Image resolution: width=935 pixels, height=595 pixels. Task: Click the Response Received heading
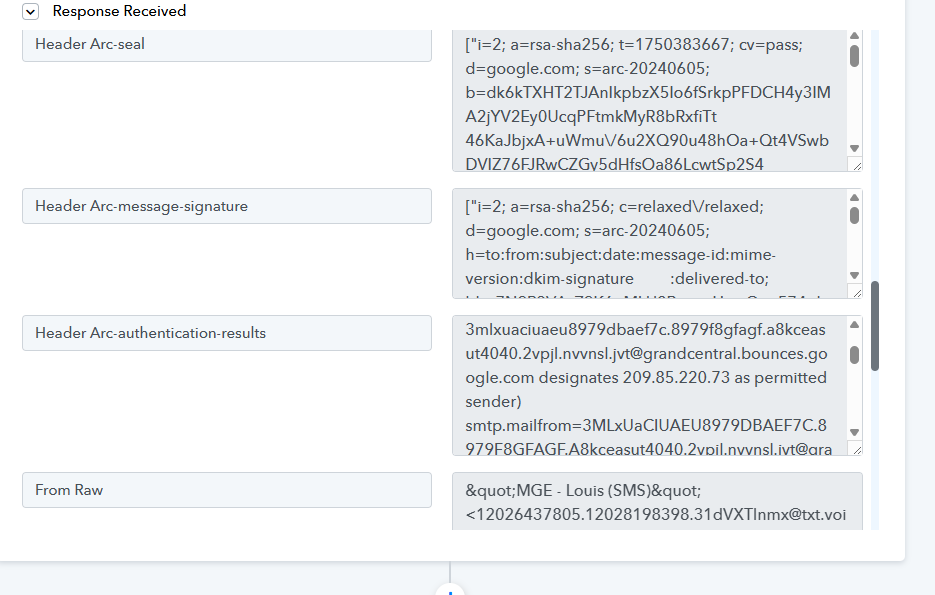pos(119,11)
